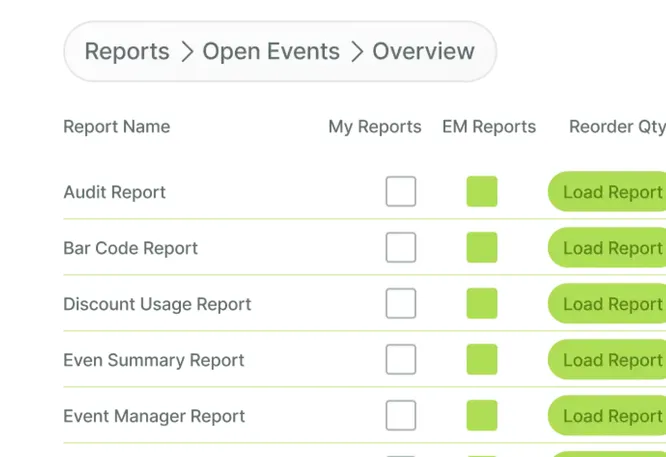This screenshot has width=666, height=457.
Task: Load the Bar Code Report
Action: click(607, 248)
